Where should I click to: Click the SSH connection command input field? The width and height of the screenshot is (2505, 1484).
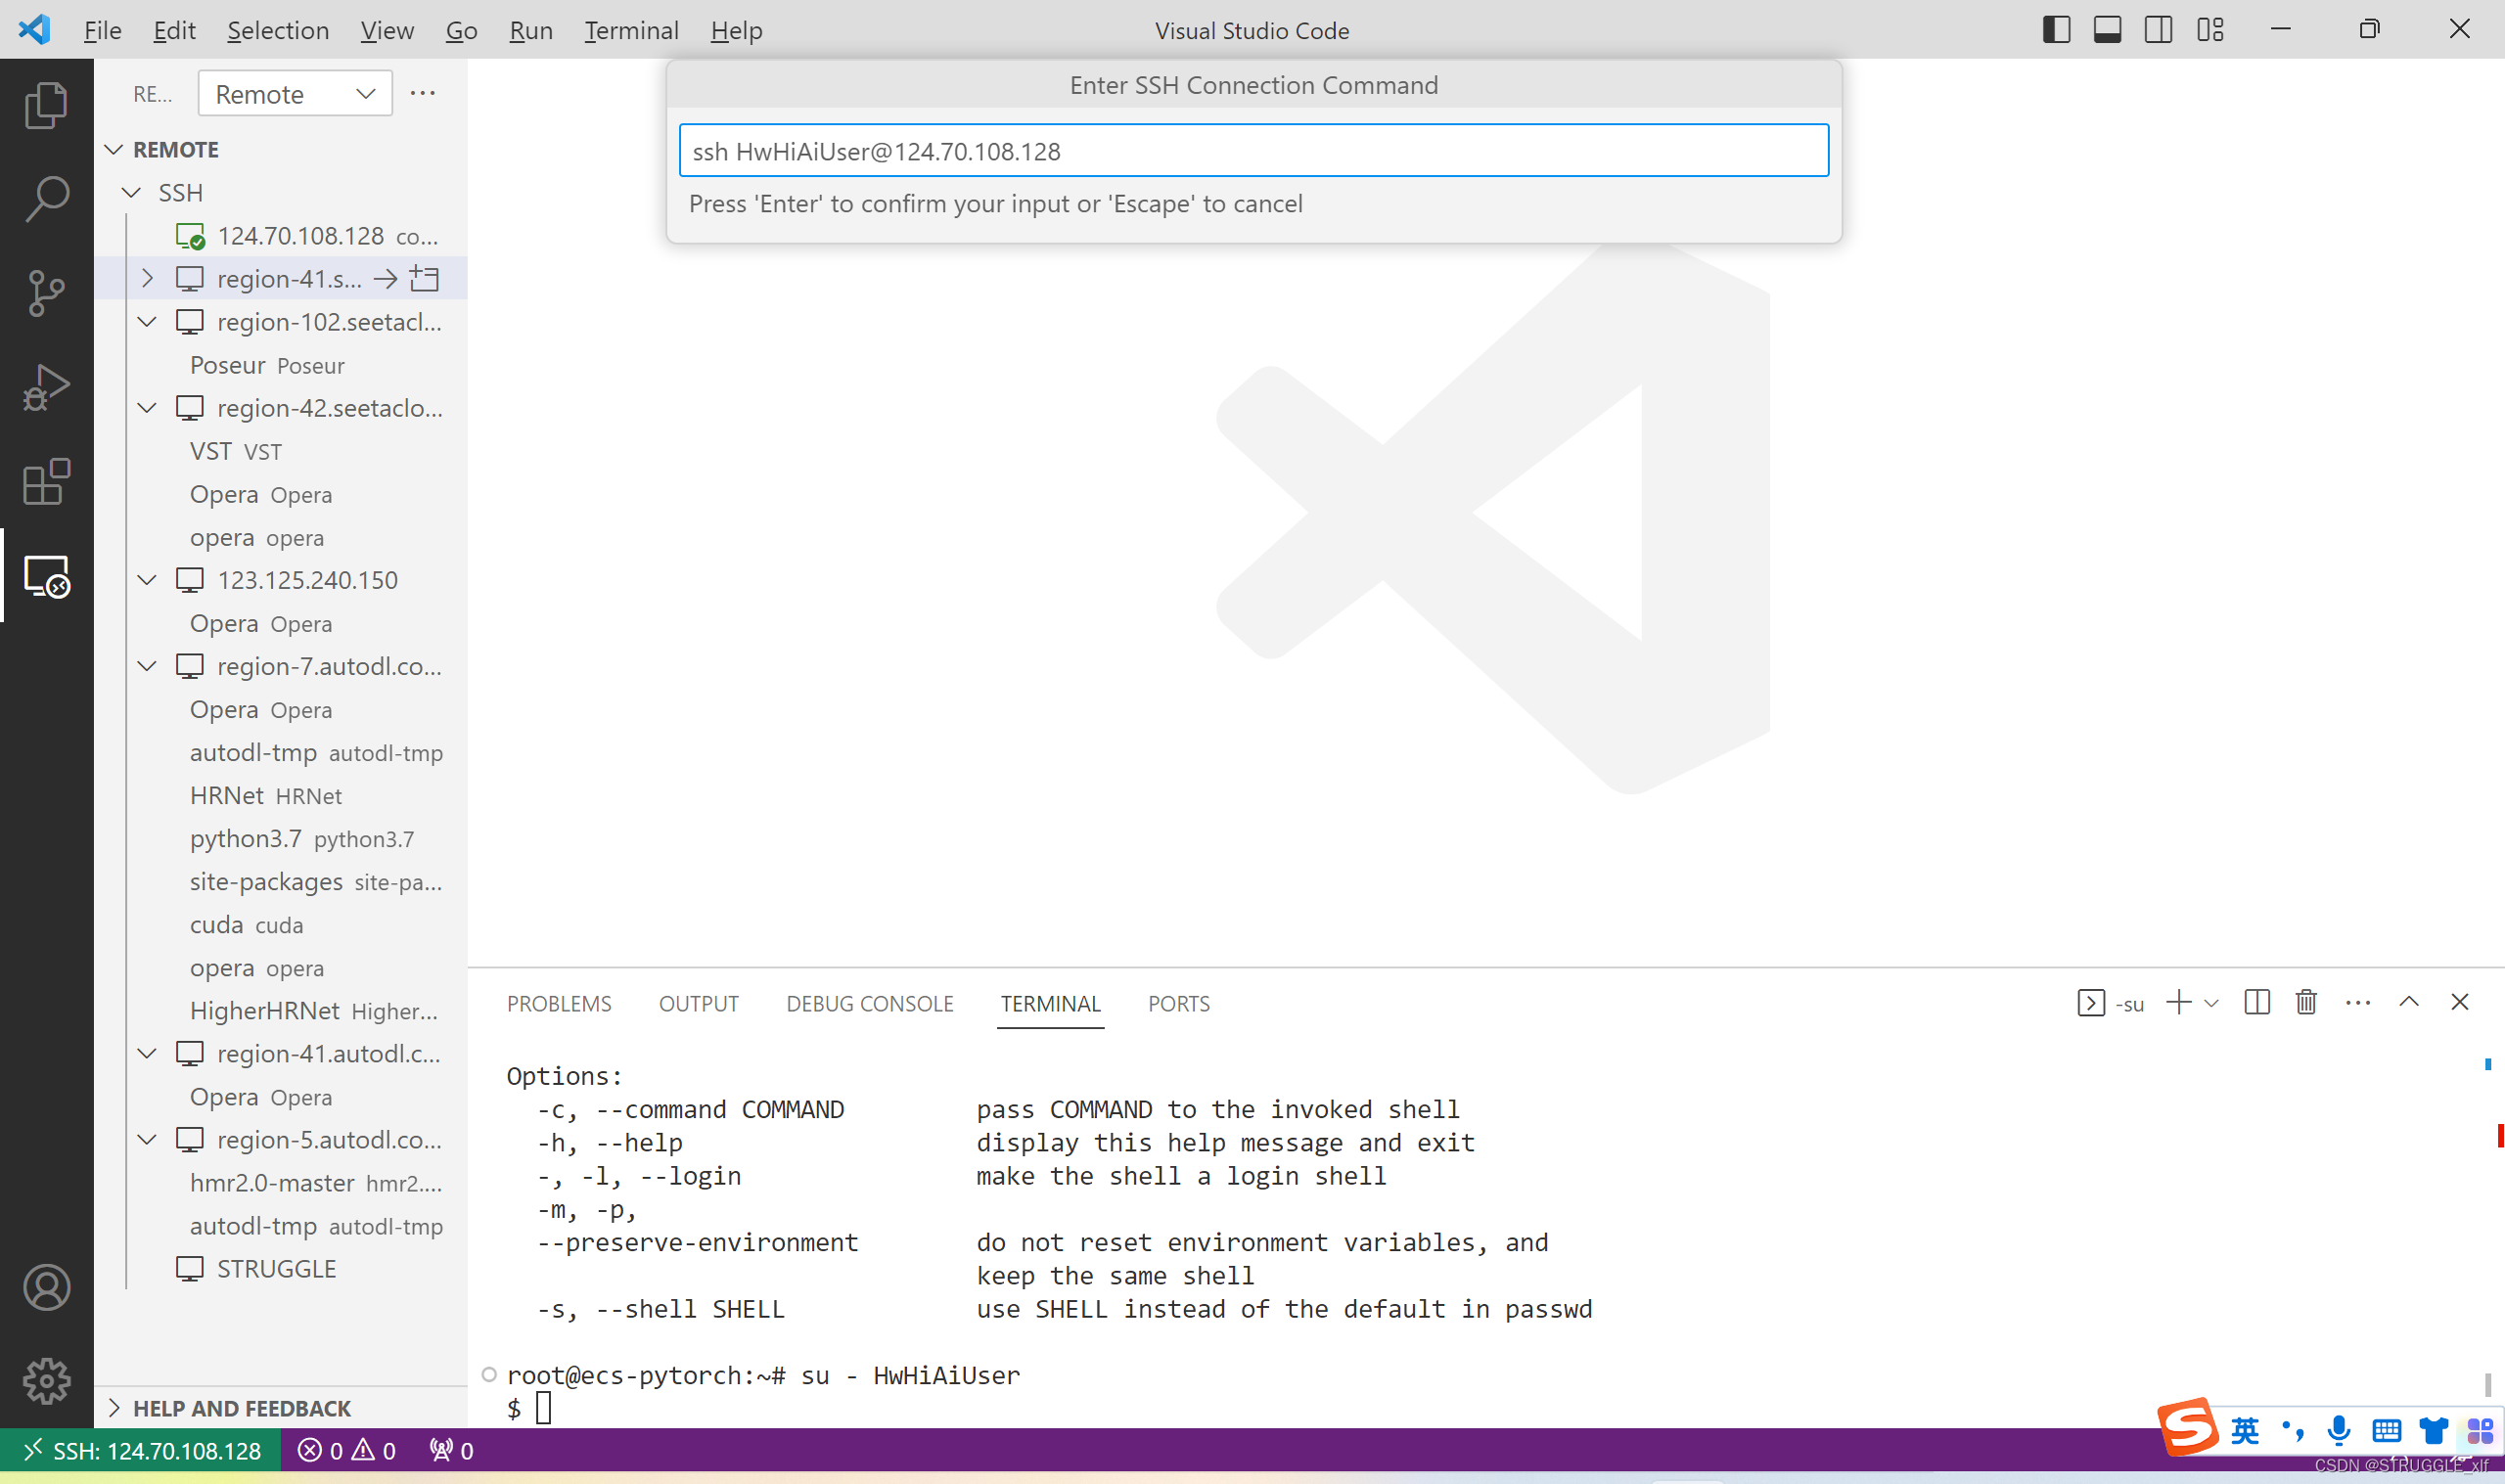pos(1254,151)
